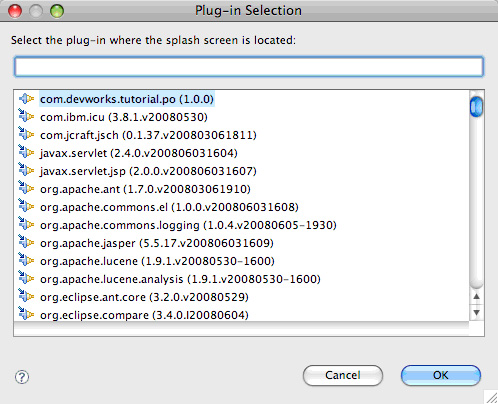Pick org.apache.lucene.analysis from the list

tap(180, 279)
